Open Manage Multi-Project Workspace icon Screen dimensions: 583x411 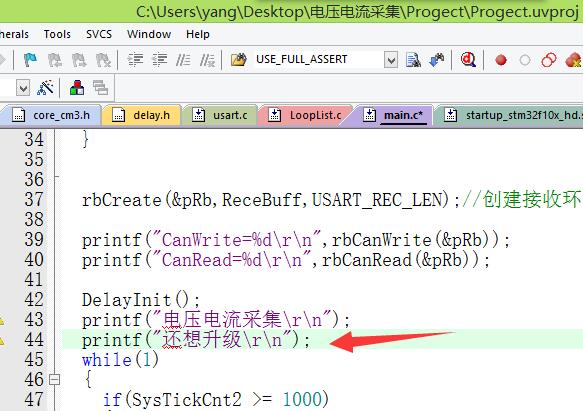click(x=100, y=88)
